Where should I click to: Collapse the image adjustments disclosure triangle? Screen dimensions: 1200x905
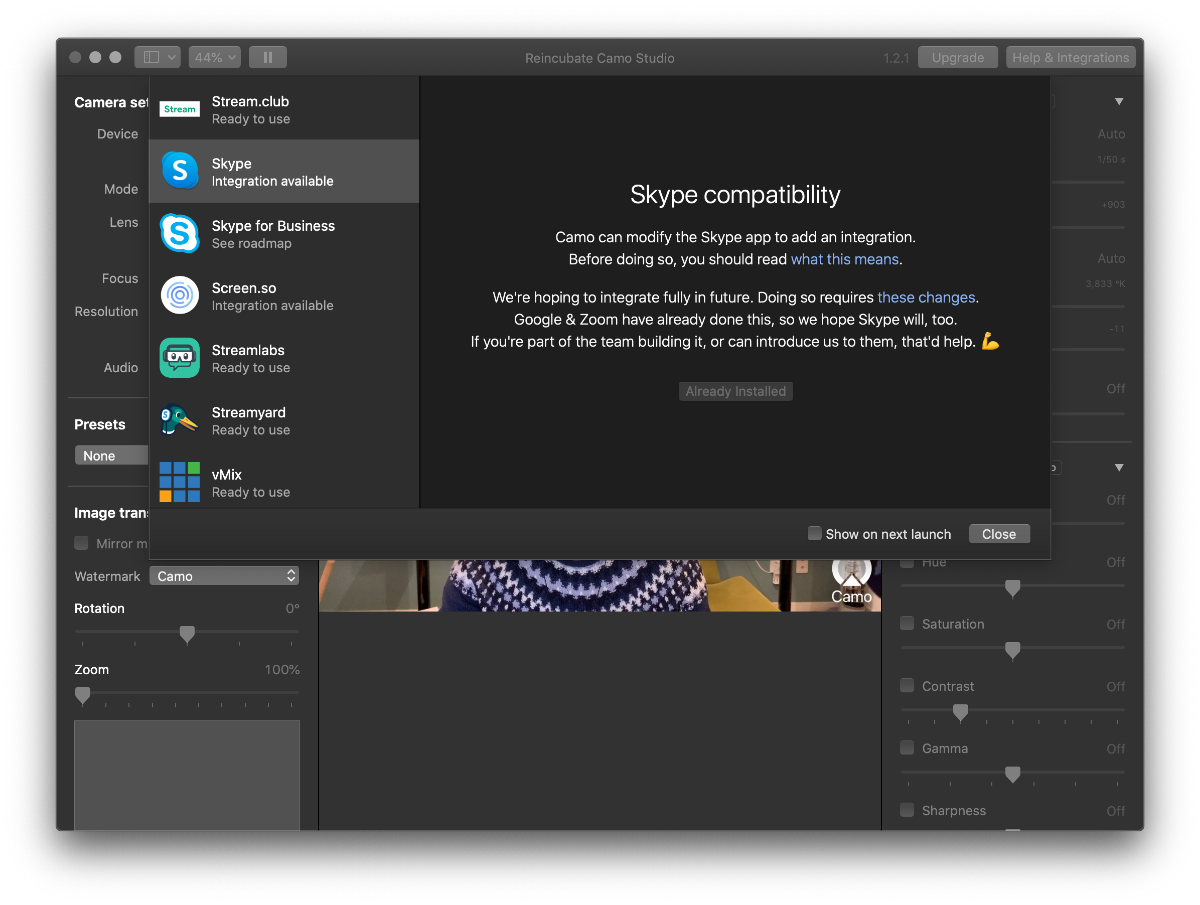point(1119,468)
